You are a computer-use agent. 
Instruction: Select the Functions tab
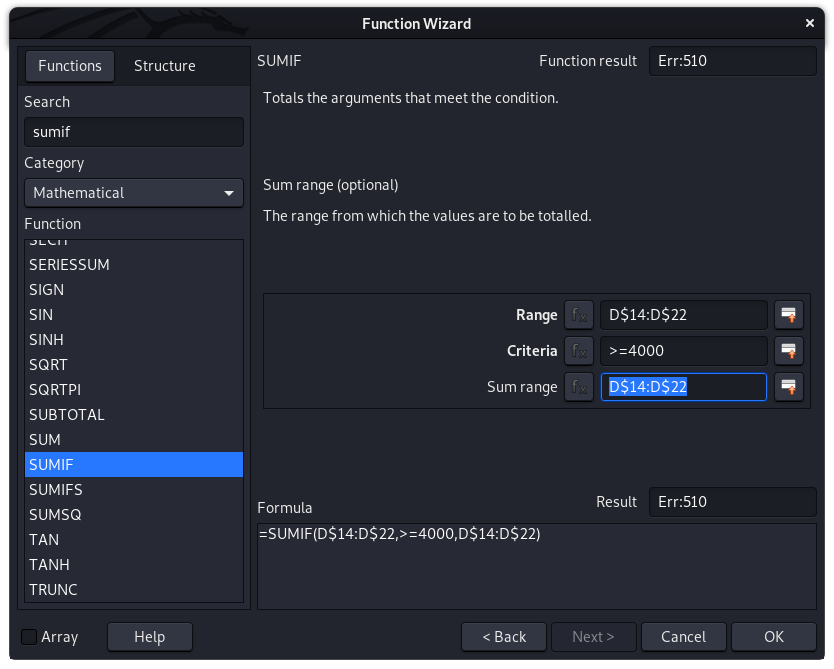click(70, 66)
